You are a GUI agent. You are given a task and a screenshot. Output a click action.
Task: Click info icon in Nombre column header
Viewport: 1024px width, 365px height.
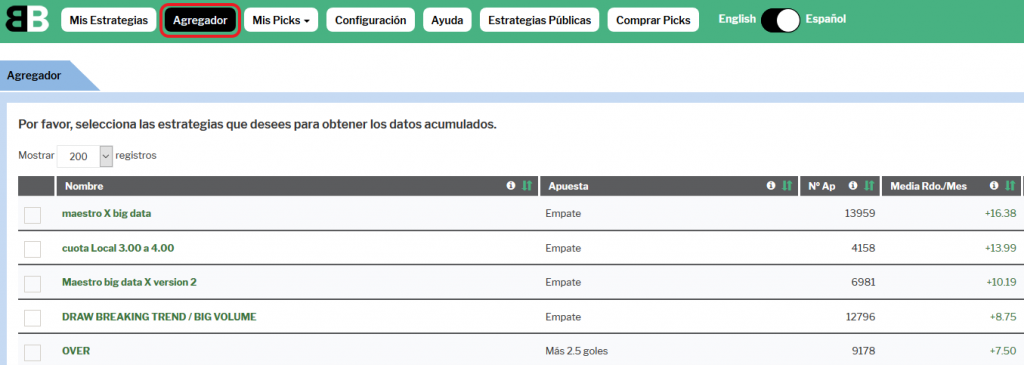click(x=511, y=186)
